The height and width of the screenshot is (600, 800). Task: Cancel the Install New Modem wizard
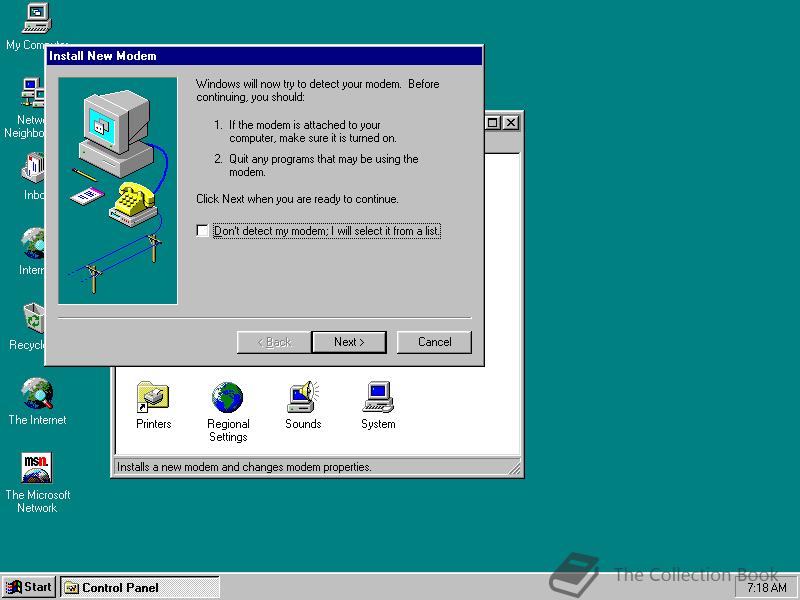[434, 342]
